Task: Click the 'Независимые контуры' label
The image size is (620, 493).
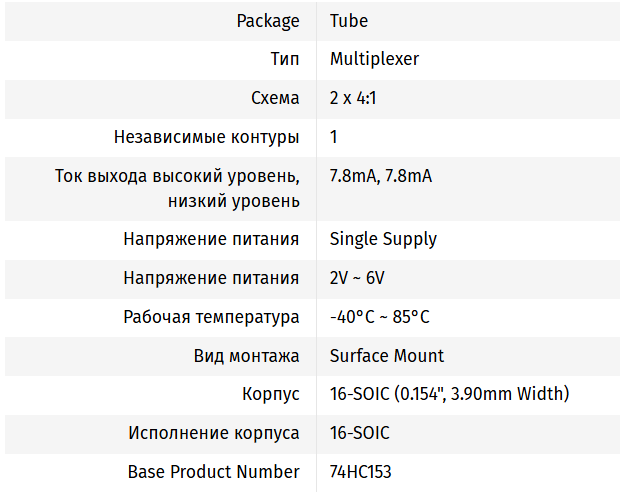Action: [x=206, y=137]
